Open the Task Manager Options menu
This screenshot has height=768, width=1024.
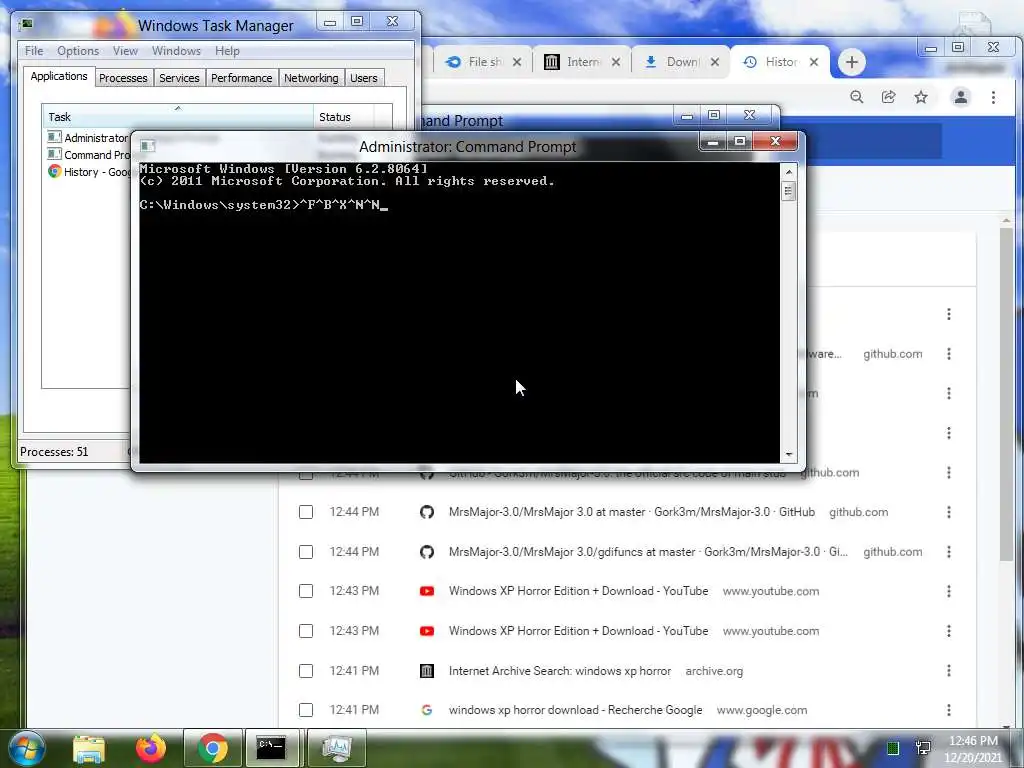click(x=78, y=50)
